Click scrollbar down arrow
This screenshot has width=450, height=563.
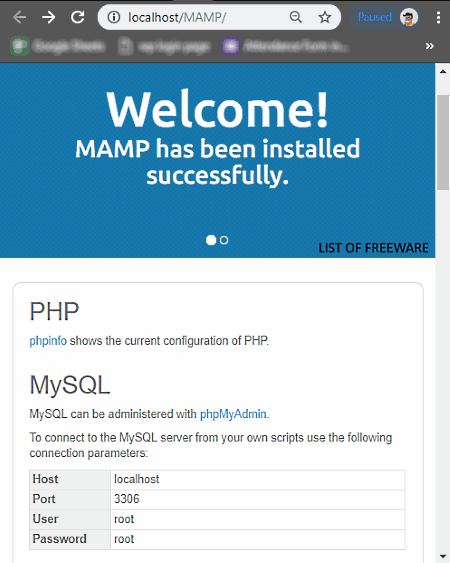coord(443,557)
